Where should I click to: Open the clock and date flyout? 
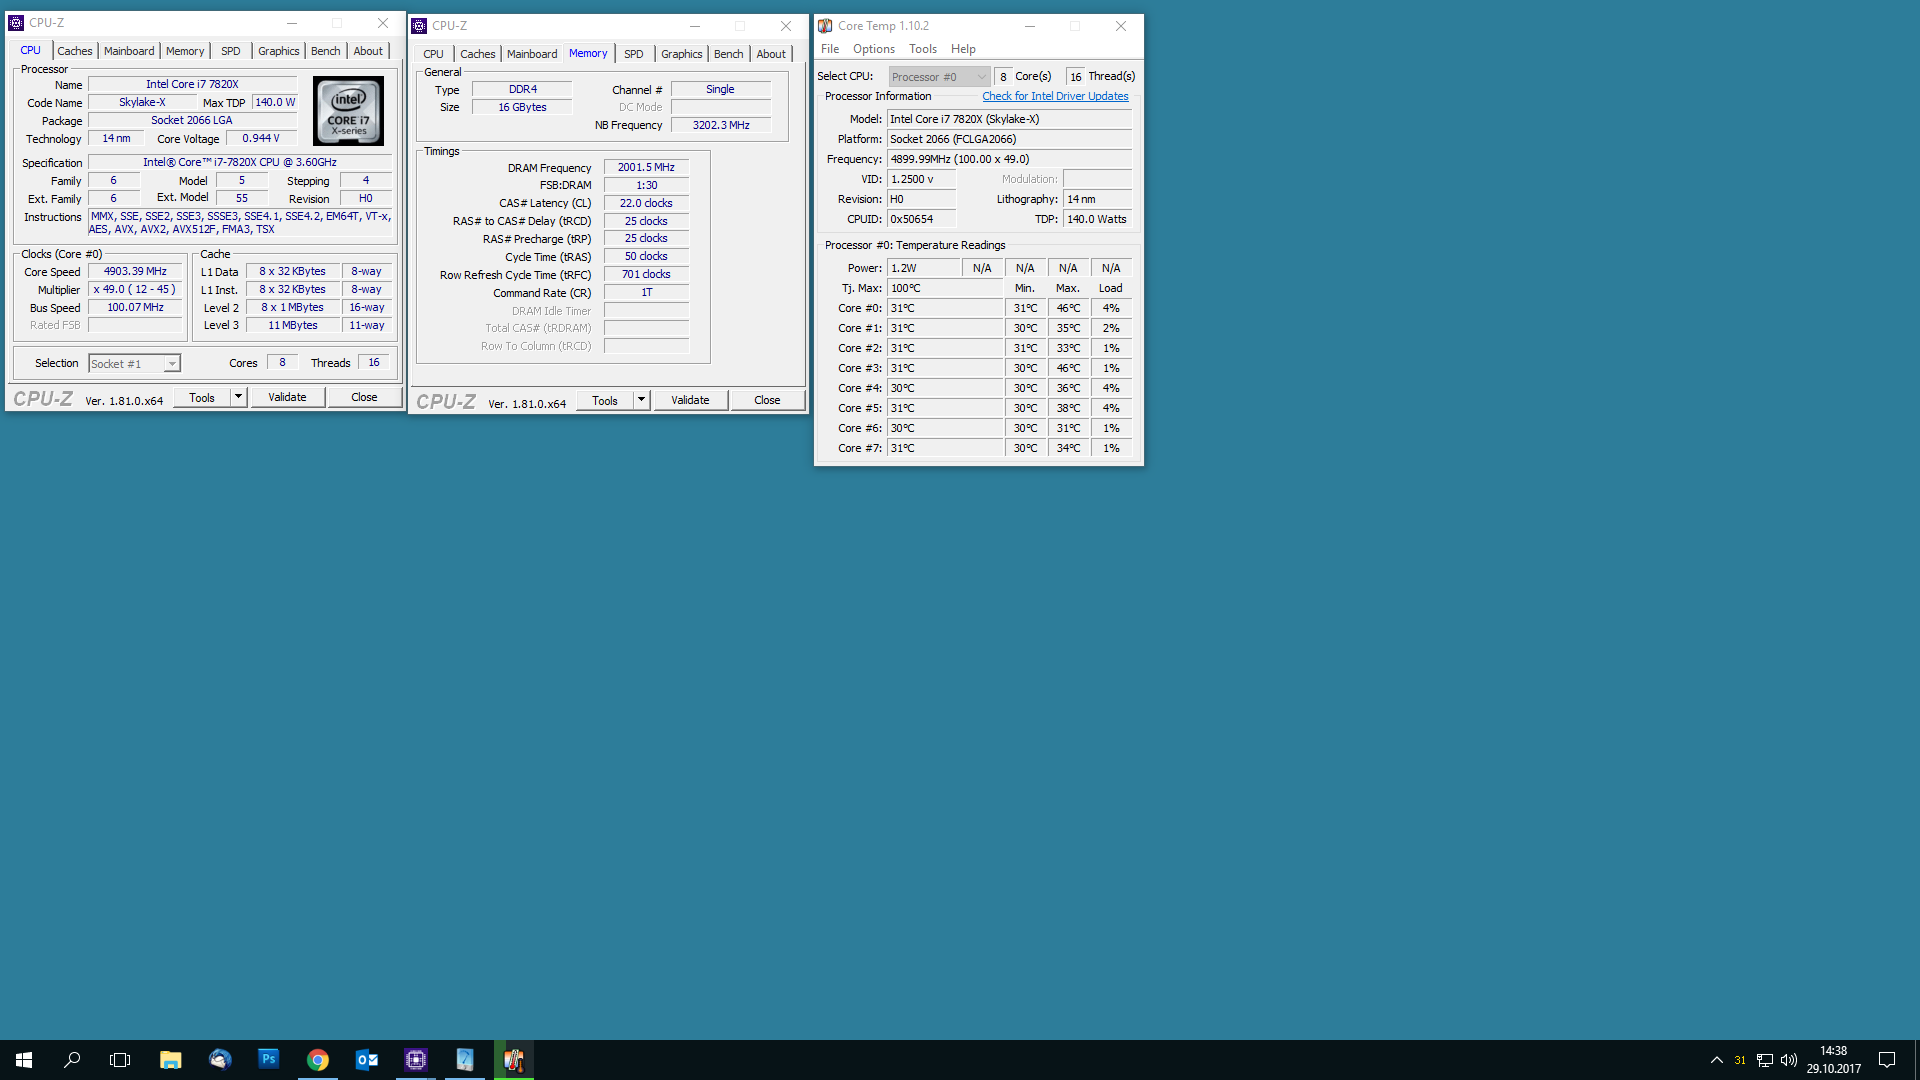coord(1834,1060)
